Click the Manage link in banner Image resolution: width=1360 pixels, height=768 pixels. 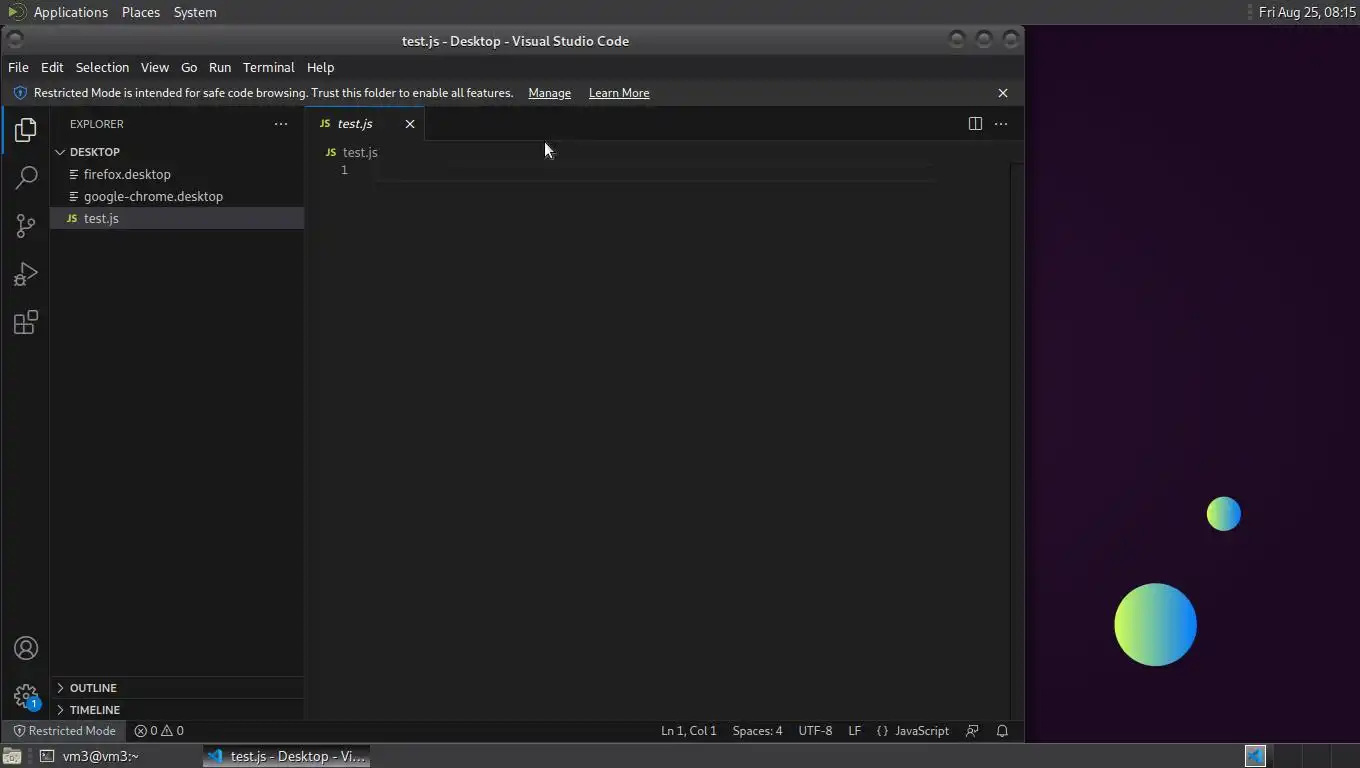(x=549, y=93)
